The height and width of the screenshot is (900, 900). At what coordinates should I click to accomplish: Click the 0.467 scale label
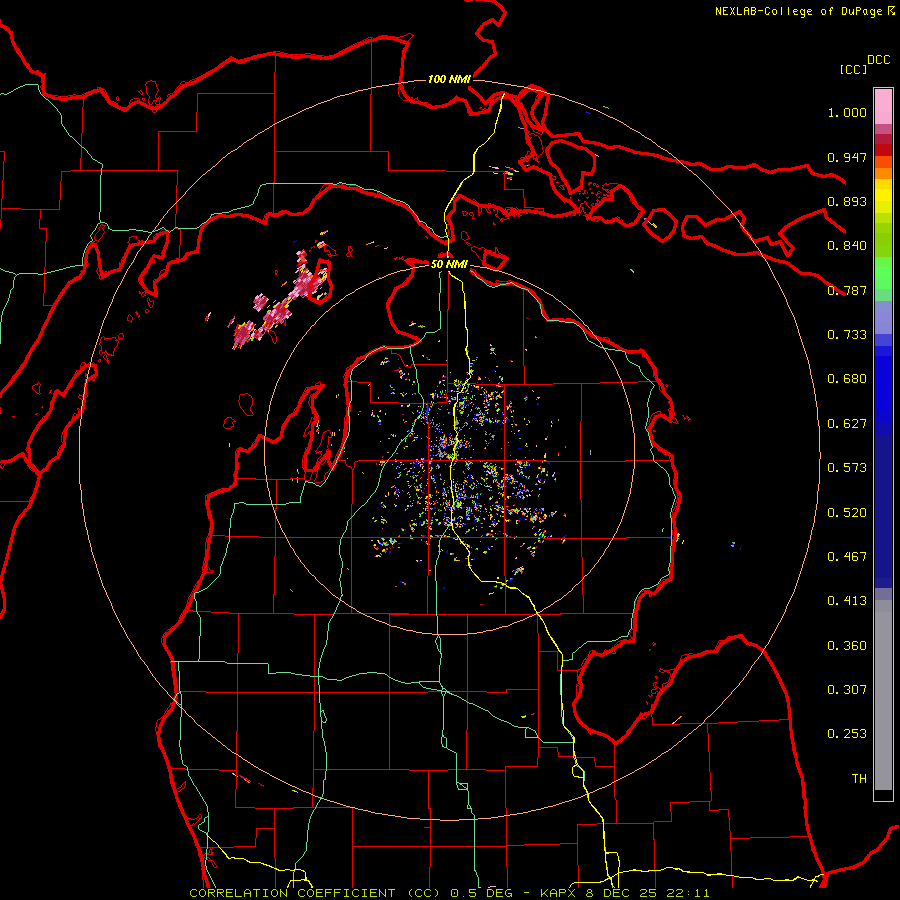[x=847, y=557]
